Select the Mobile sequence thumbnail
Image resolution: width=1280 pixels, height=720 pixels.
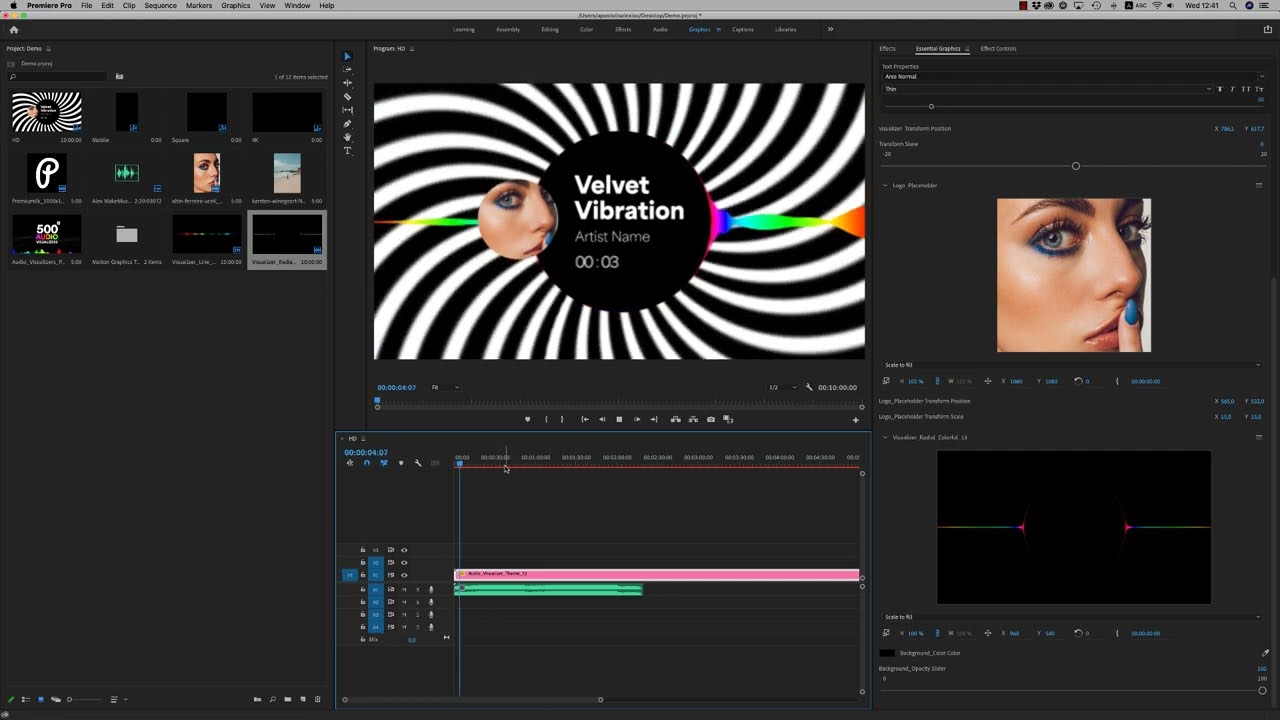(x=127, y=112)
